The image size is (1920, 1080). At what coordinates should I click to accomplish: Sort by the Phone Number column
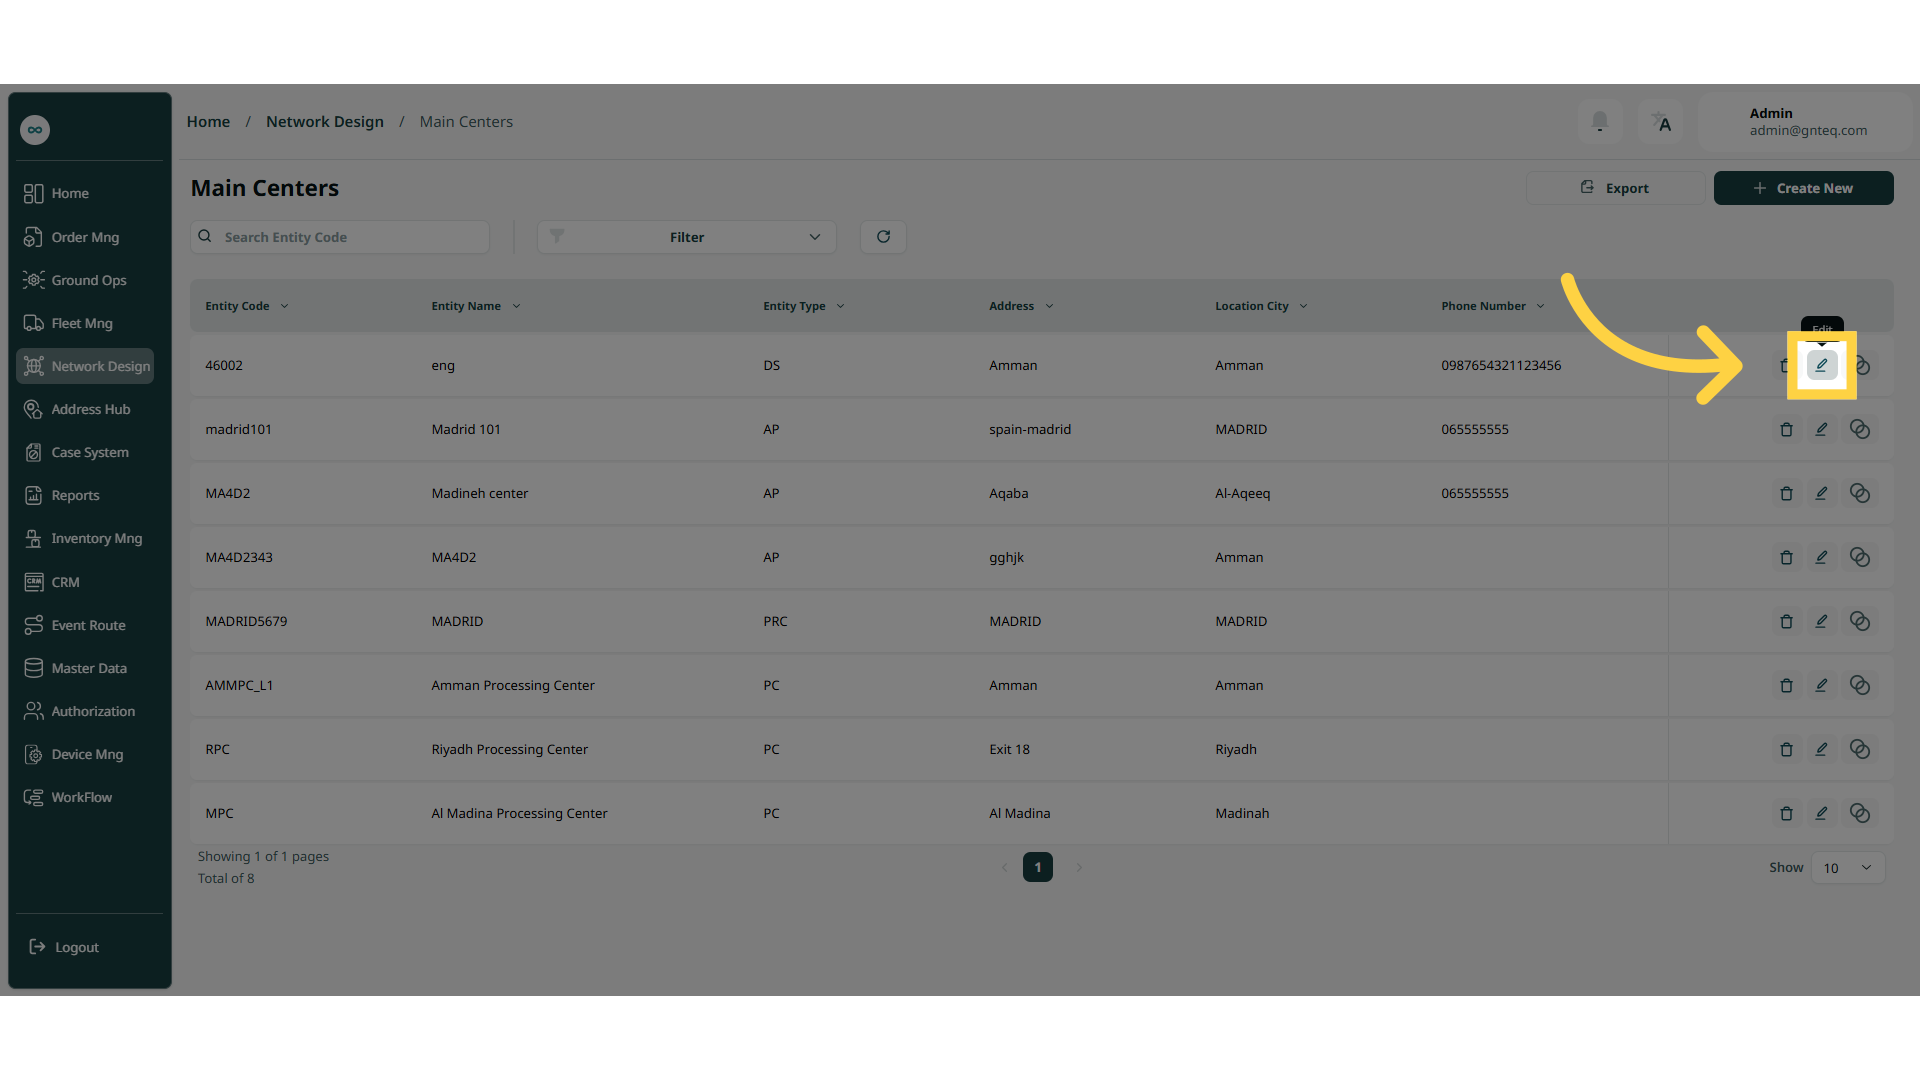tap(1492, 306)
